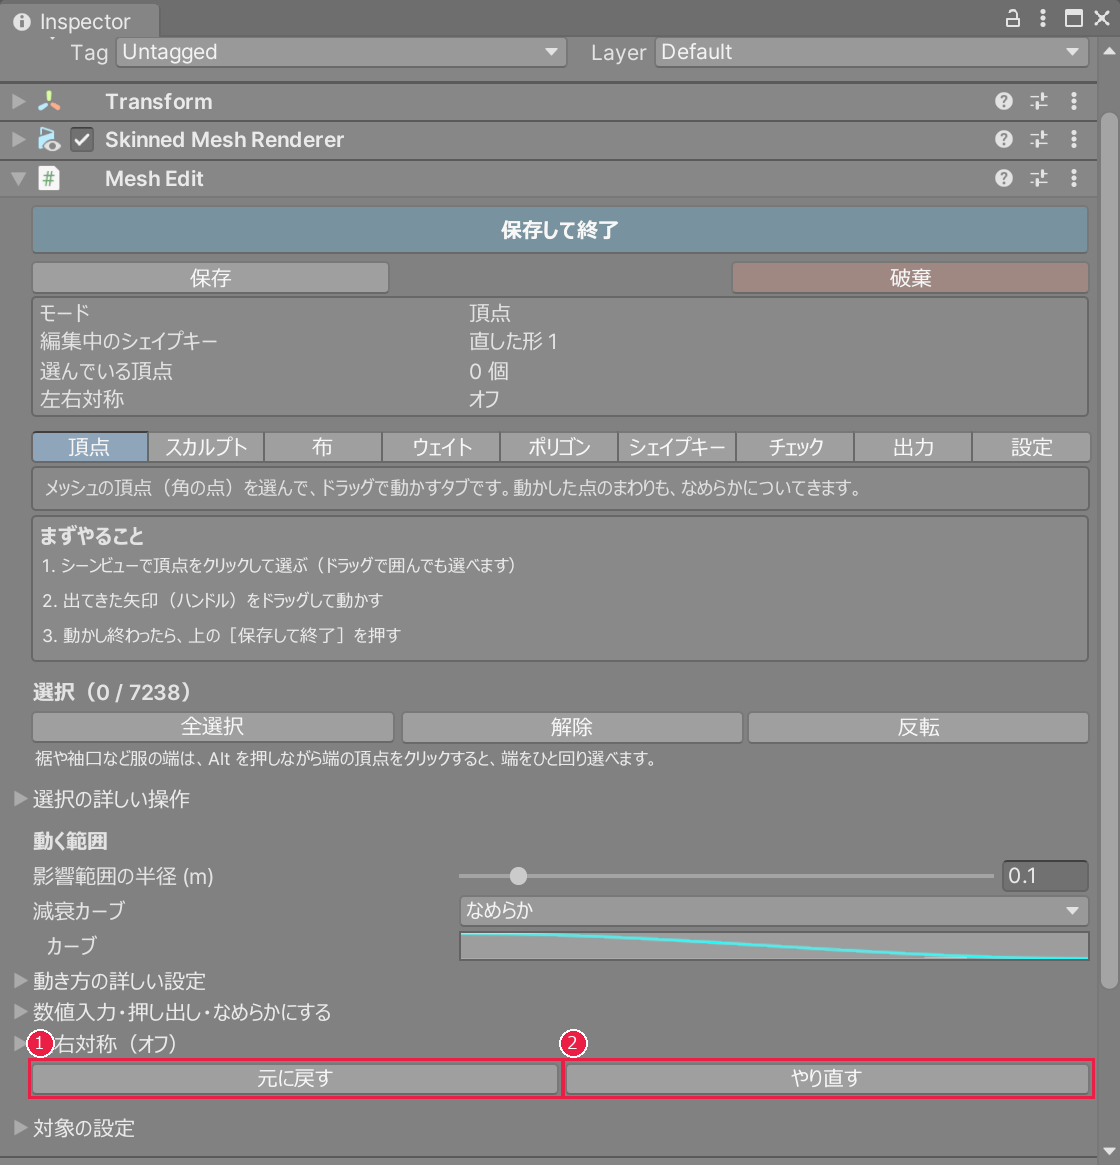Screen dimensions: 1120x1165
Task: Expand the 選択の詳しい操作 section
Action: [x=20, y=799]
